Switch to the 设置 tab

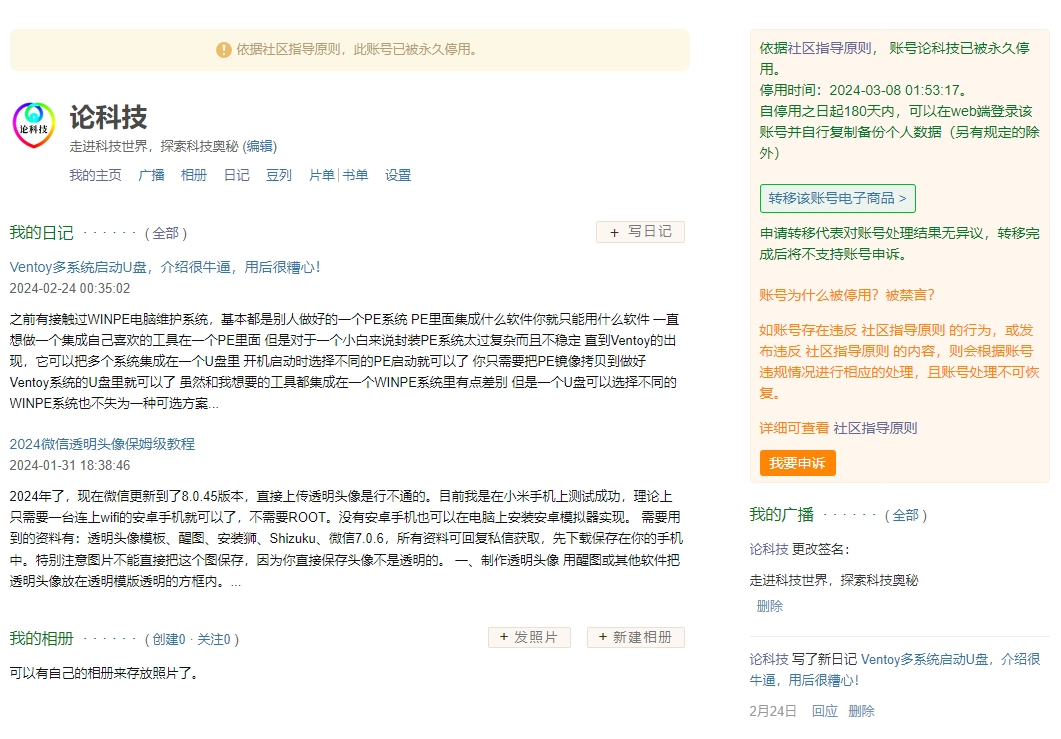tap(397, 175)
